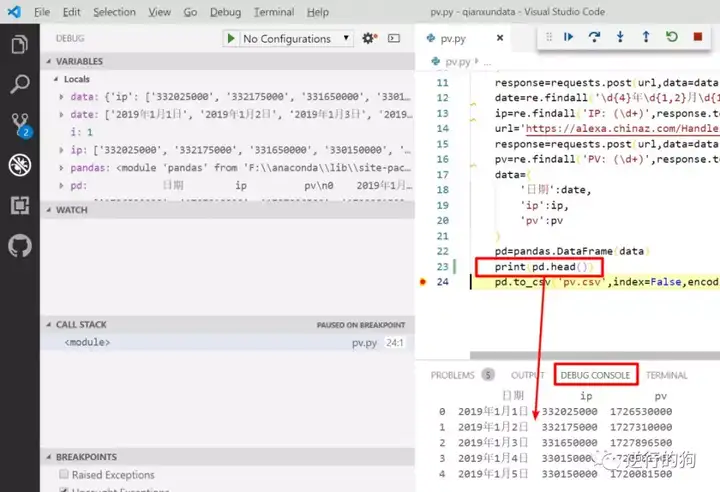Click line 22 pd=pandas.DataFrame code
The image size is (720, 492).
pyautogui.click(x=572, y=251)
